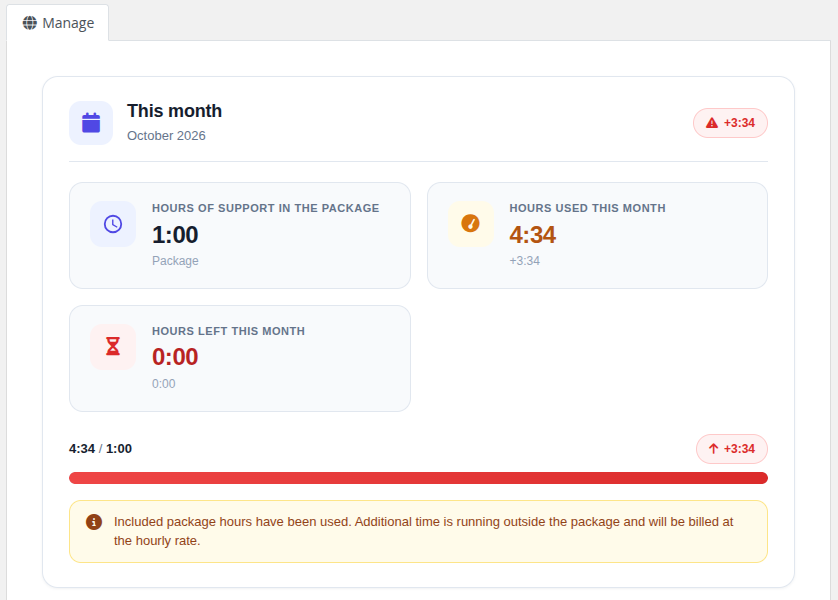The image size is (838, 600).
Task: Click the up arrow in overage badge
Action: 713,449
